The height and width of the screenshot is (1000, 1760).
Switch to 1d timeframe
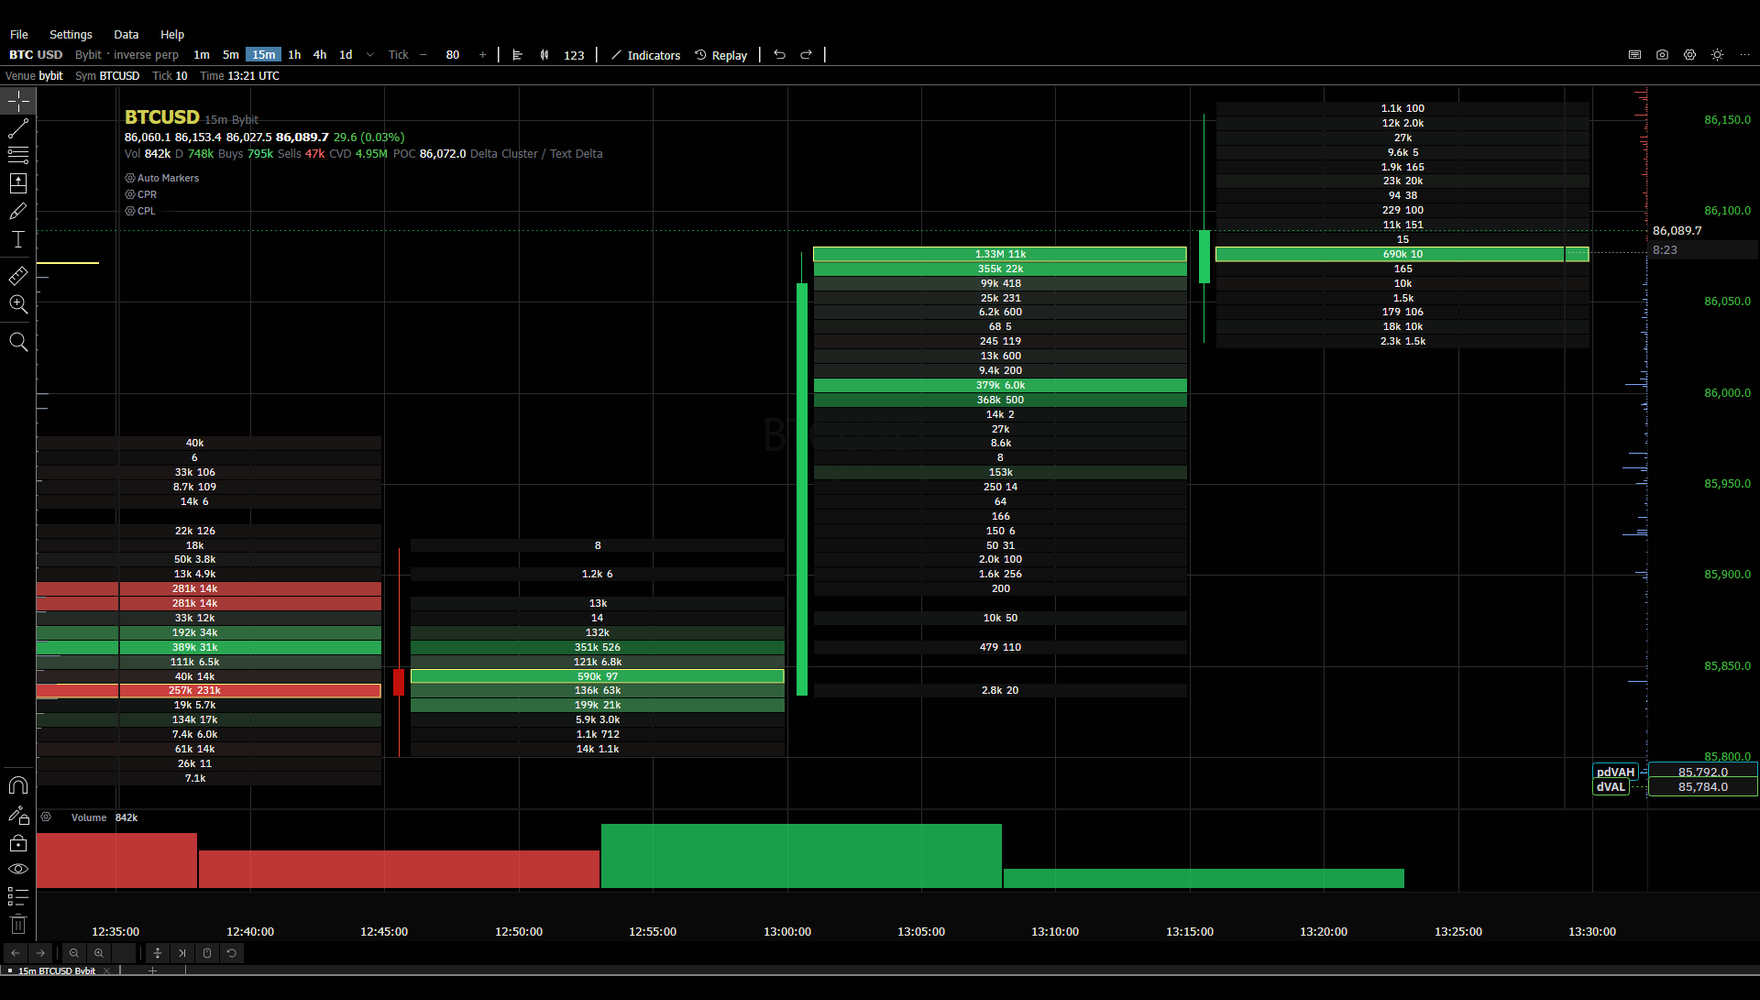346,55
